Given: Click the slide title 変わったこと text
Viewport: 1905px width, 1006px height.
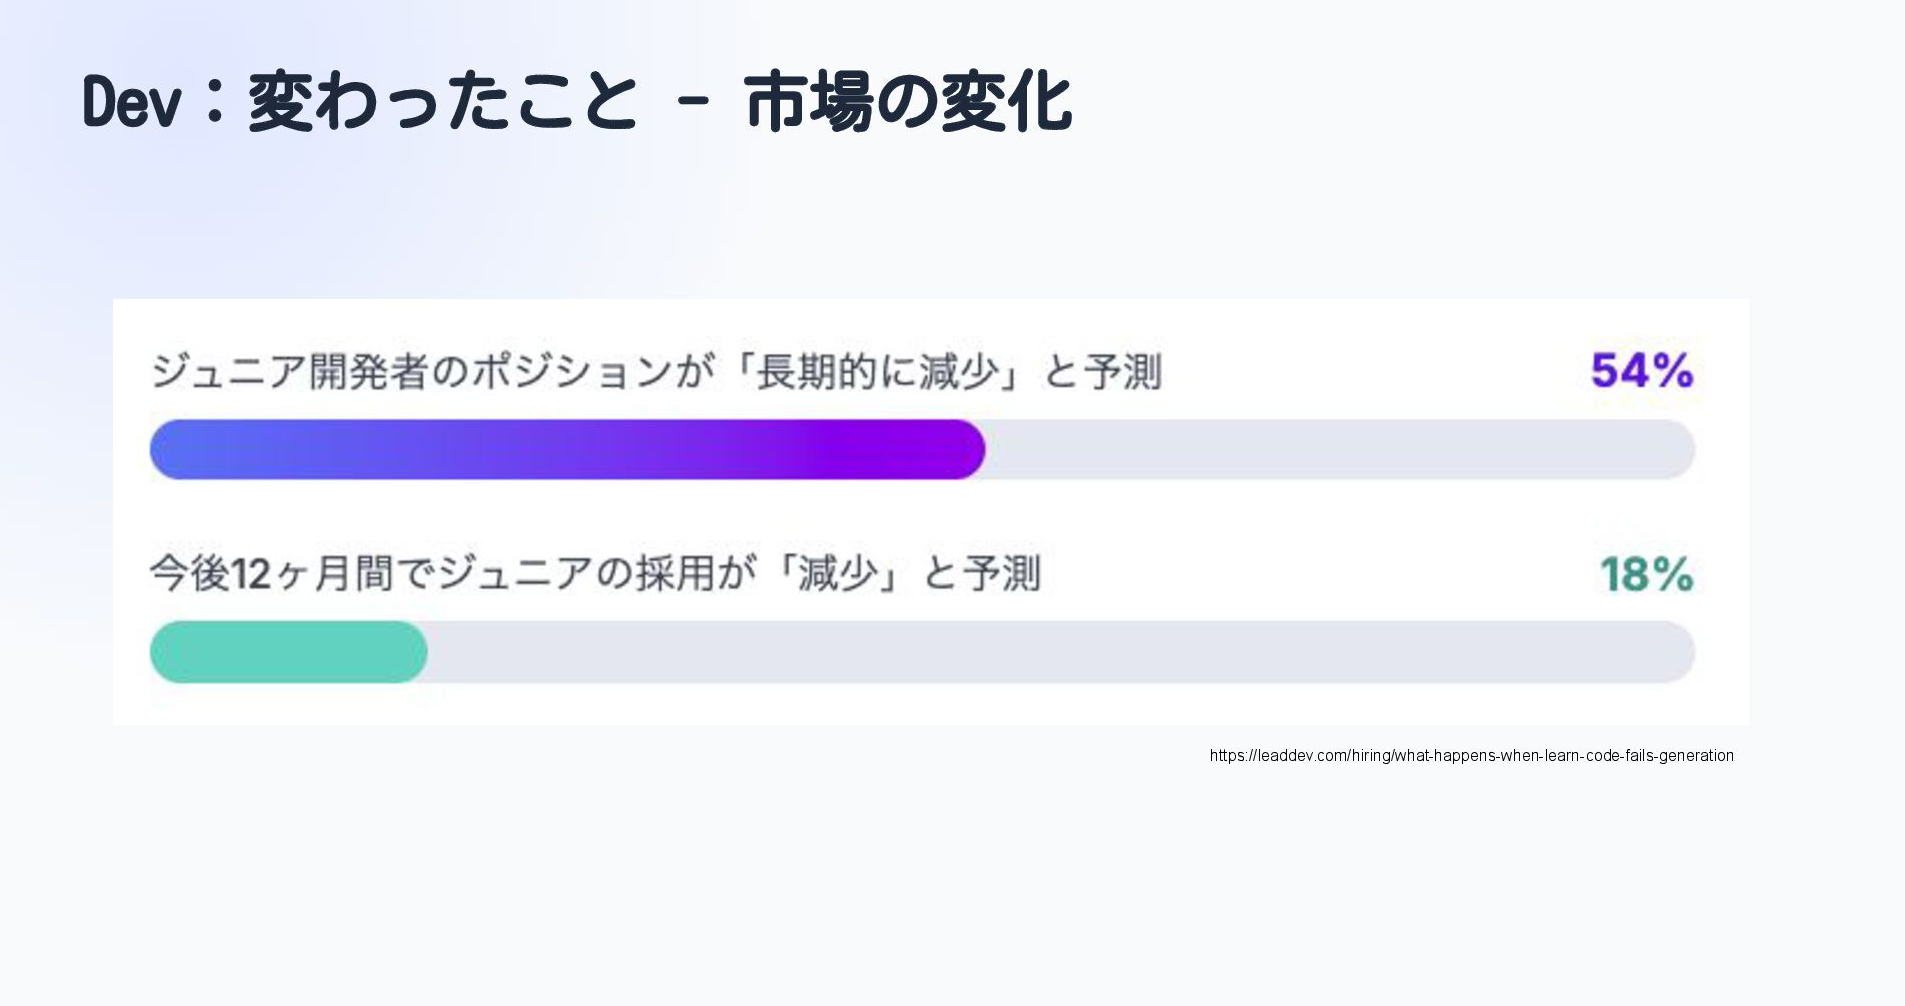Looking at the screenshot, I should [442, 102].
